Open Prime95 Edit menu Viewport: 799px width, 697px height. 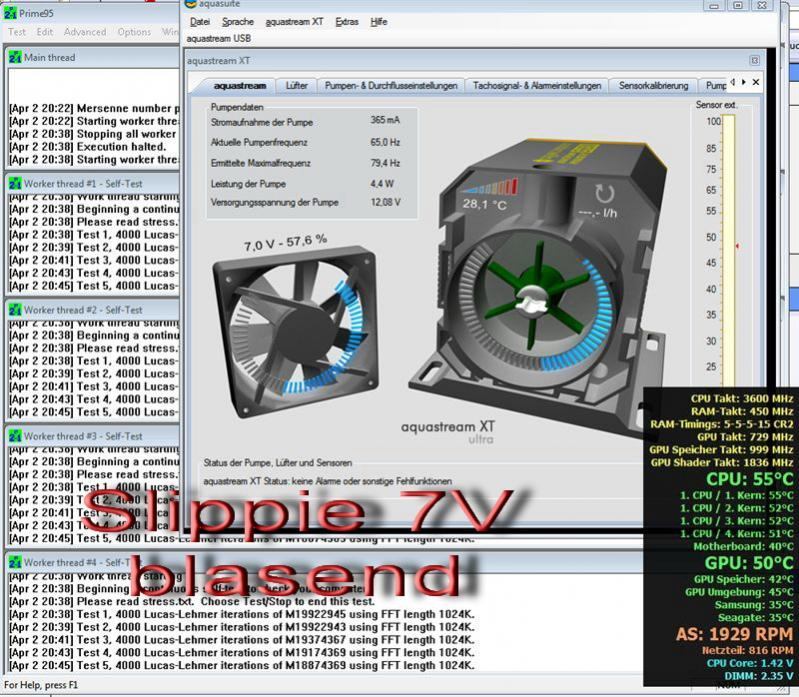45,32
